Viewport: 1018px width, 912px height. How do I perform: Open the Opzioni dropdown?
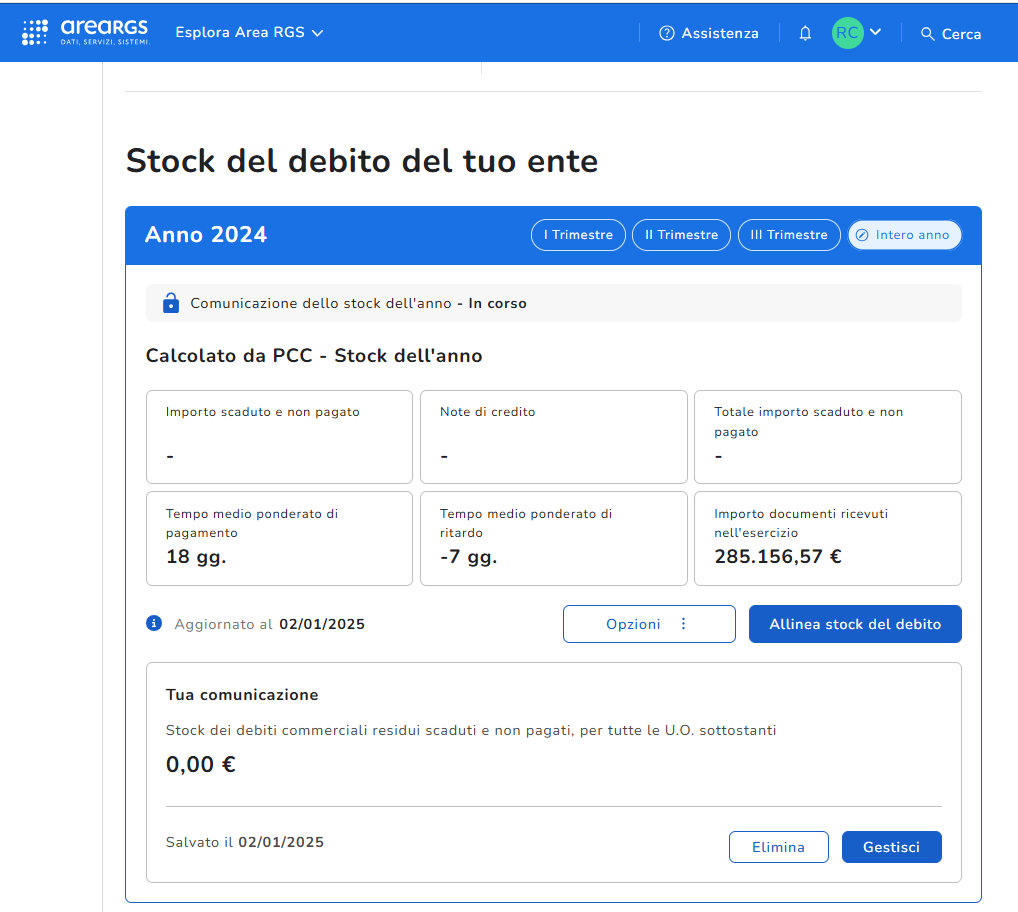pyautogui.click(x=634, y=624)
